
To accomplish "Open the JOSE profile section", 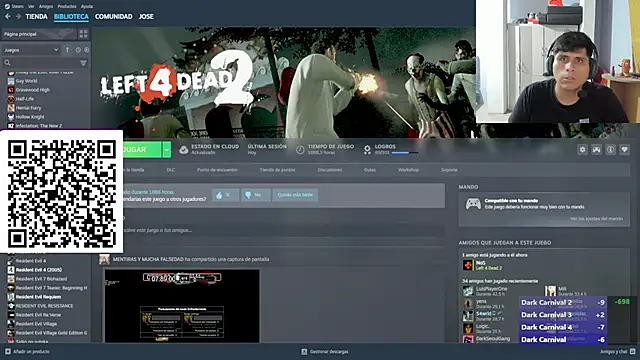I will pyautogui.click(x=146, y=16).
